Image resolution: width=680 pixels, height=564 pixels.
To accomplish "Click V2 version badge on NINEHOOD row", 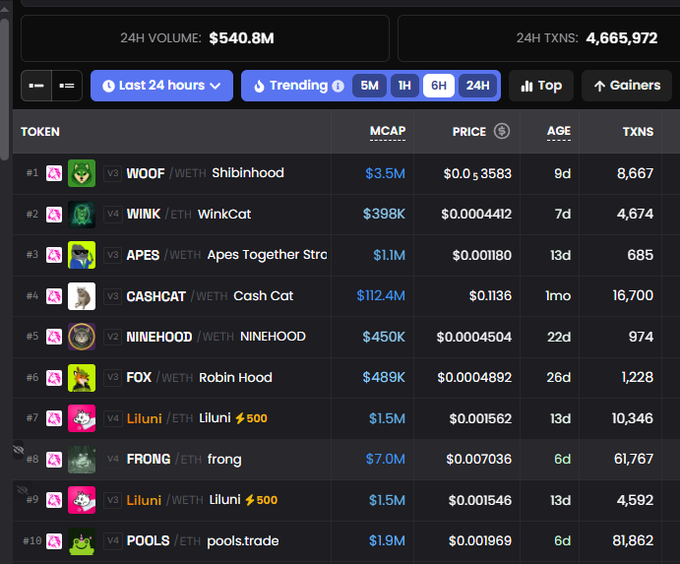I will [112, 337].
